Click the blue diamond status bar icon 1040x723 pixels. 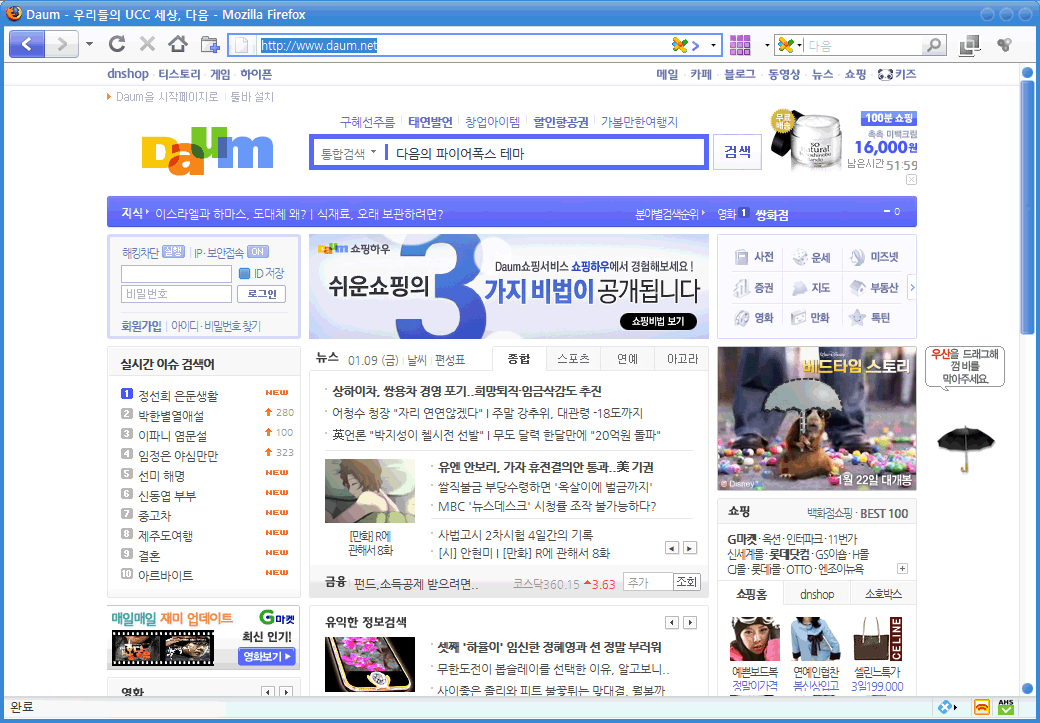pyautogui.click(x=946, y=707)
